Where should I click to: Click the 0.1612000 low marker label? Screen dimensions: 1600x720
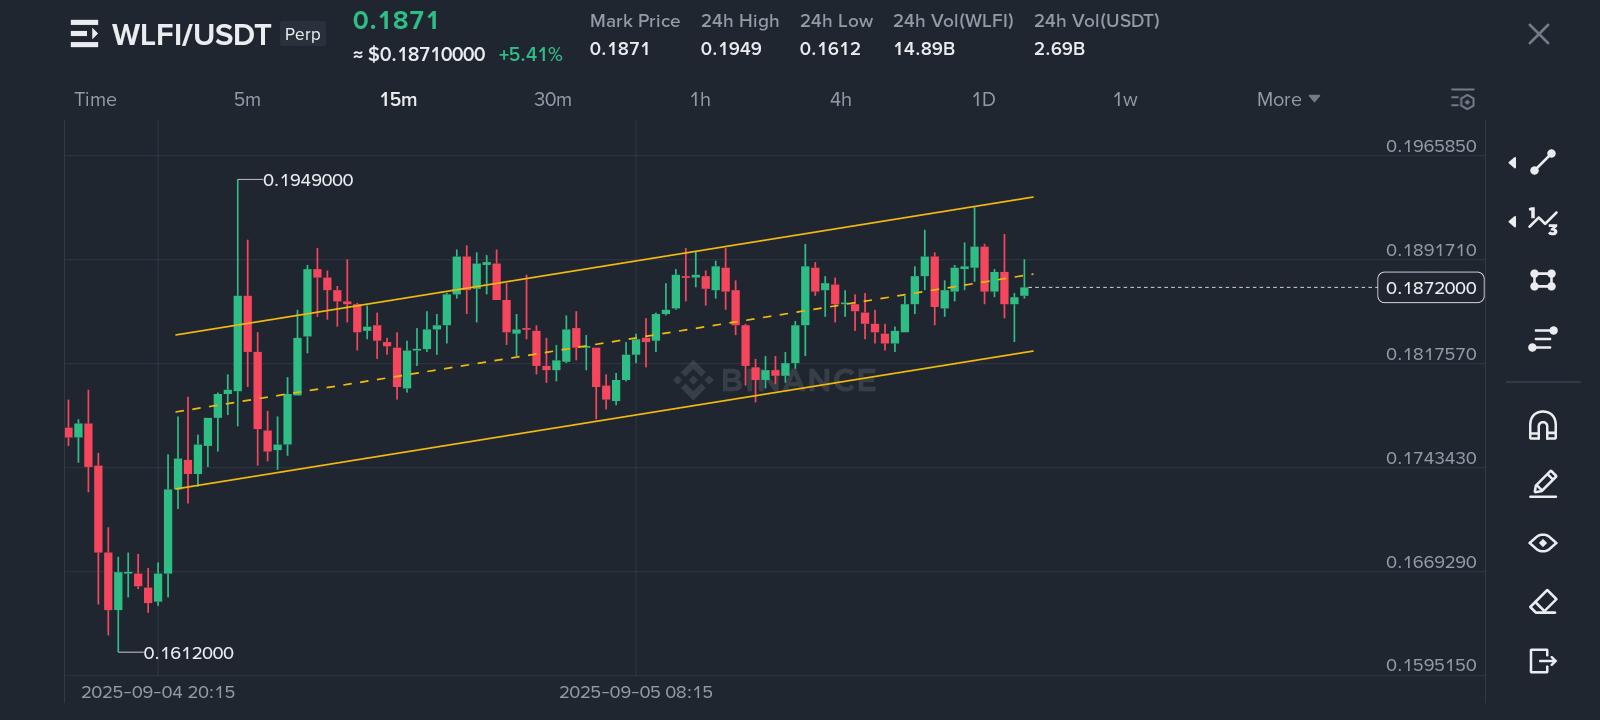pyautogui.click(x=188, y=653)
